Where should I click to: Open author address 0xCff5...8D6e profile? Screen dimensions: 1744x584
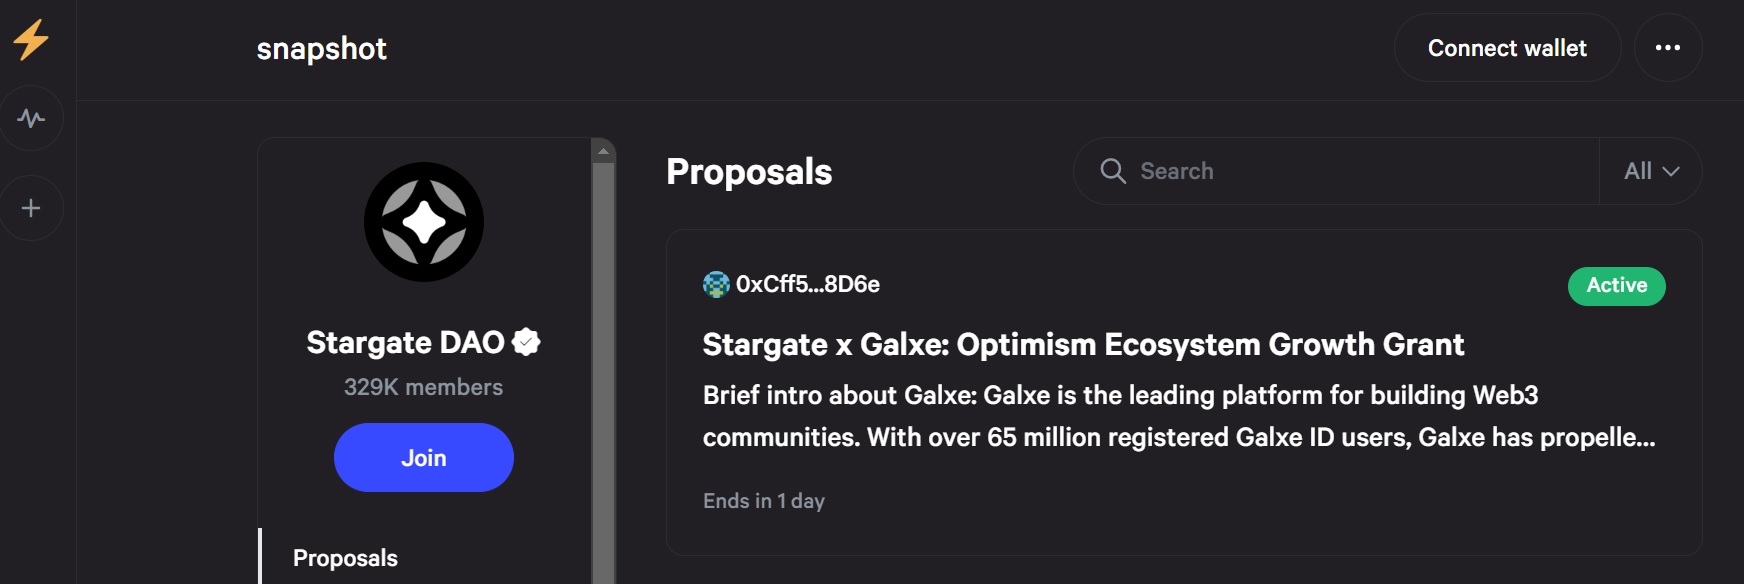click(x=808, y=285)
